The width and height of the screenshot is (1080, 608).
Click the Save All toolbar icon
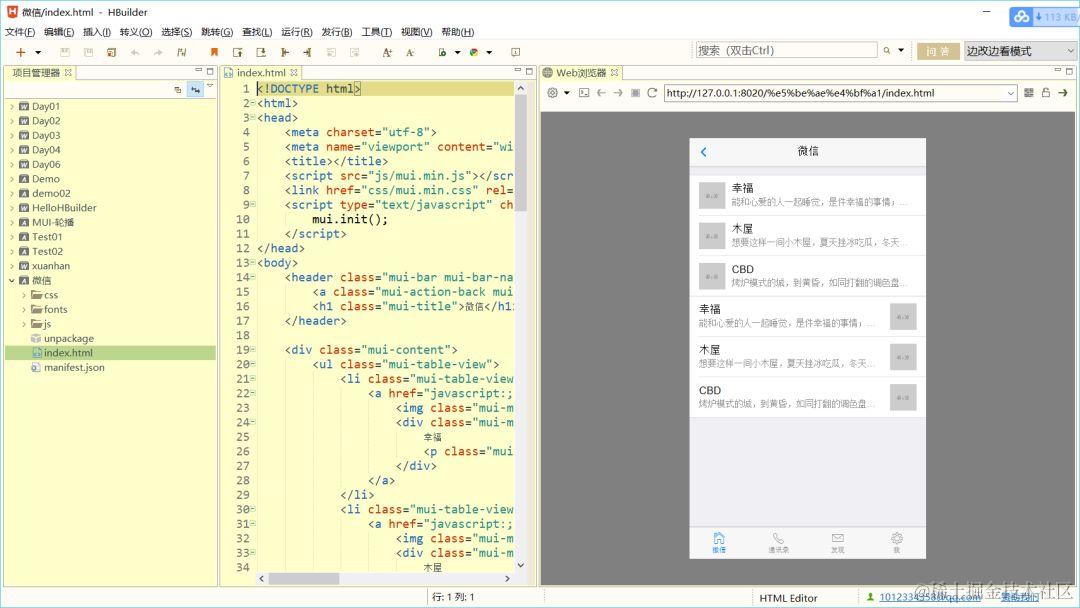click(88, 52)
